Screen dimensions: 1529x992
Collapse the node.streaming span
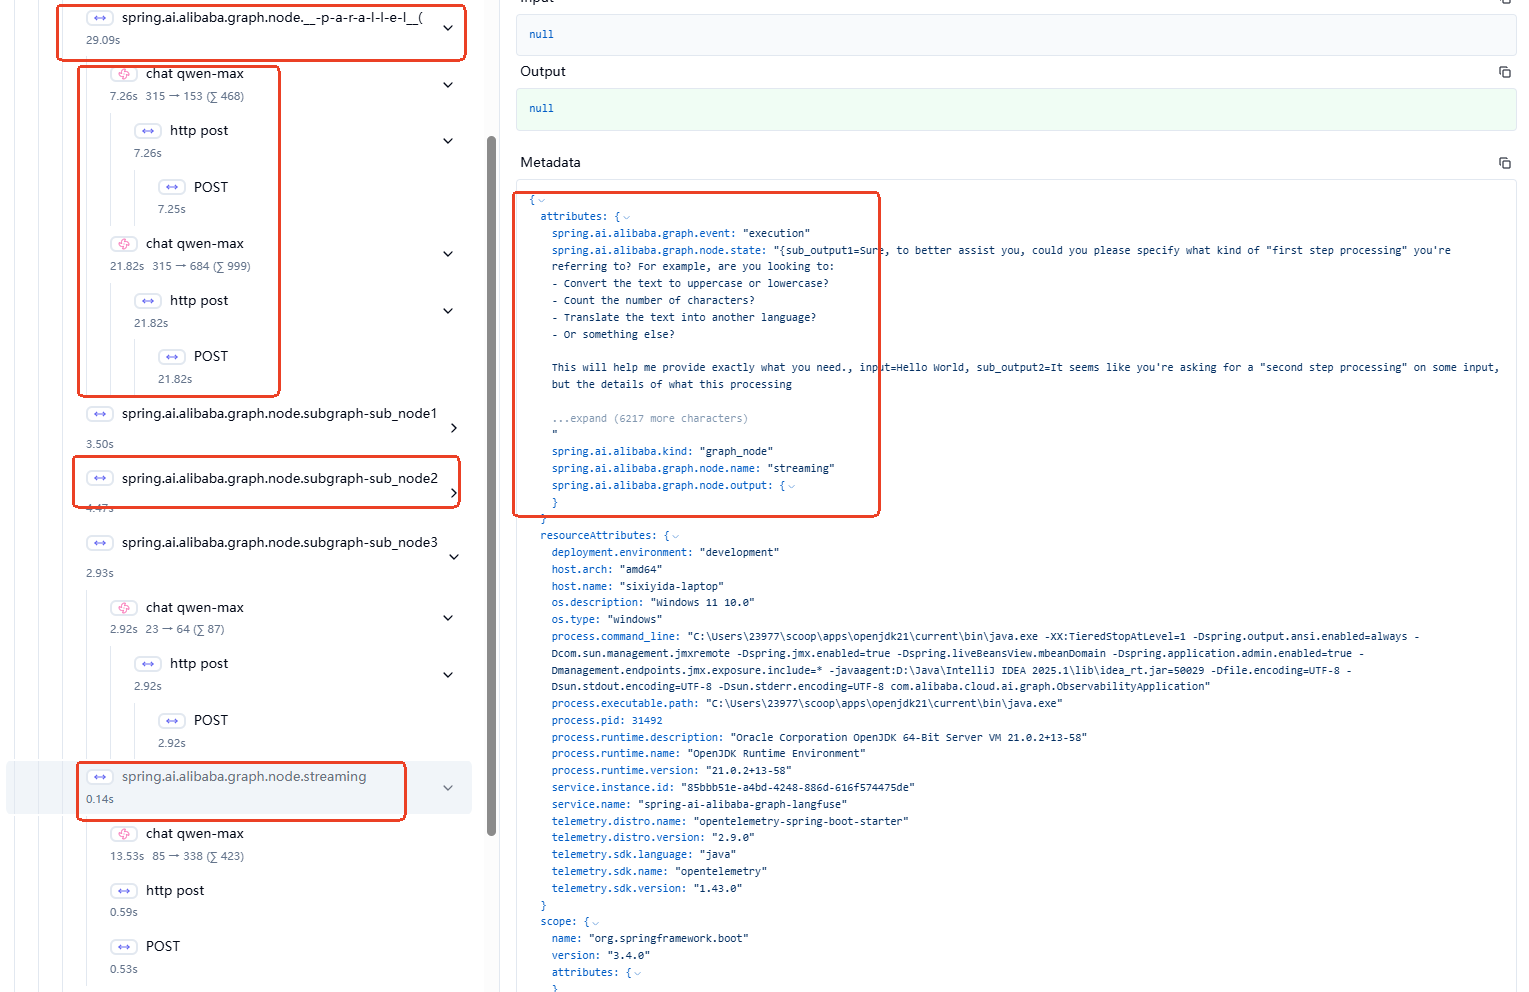click(448, 788)
